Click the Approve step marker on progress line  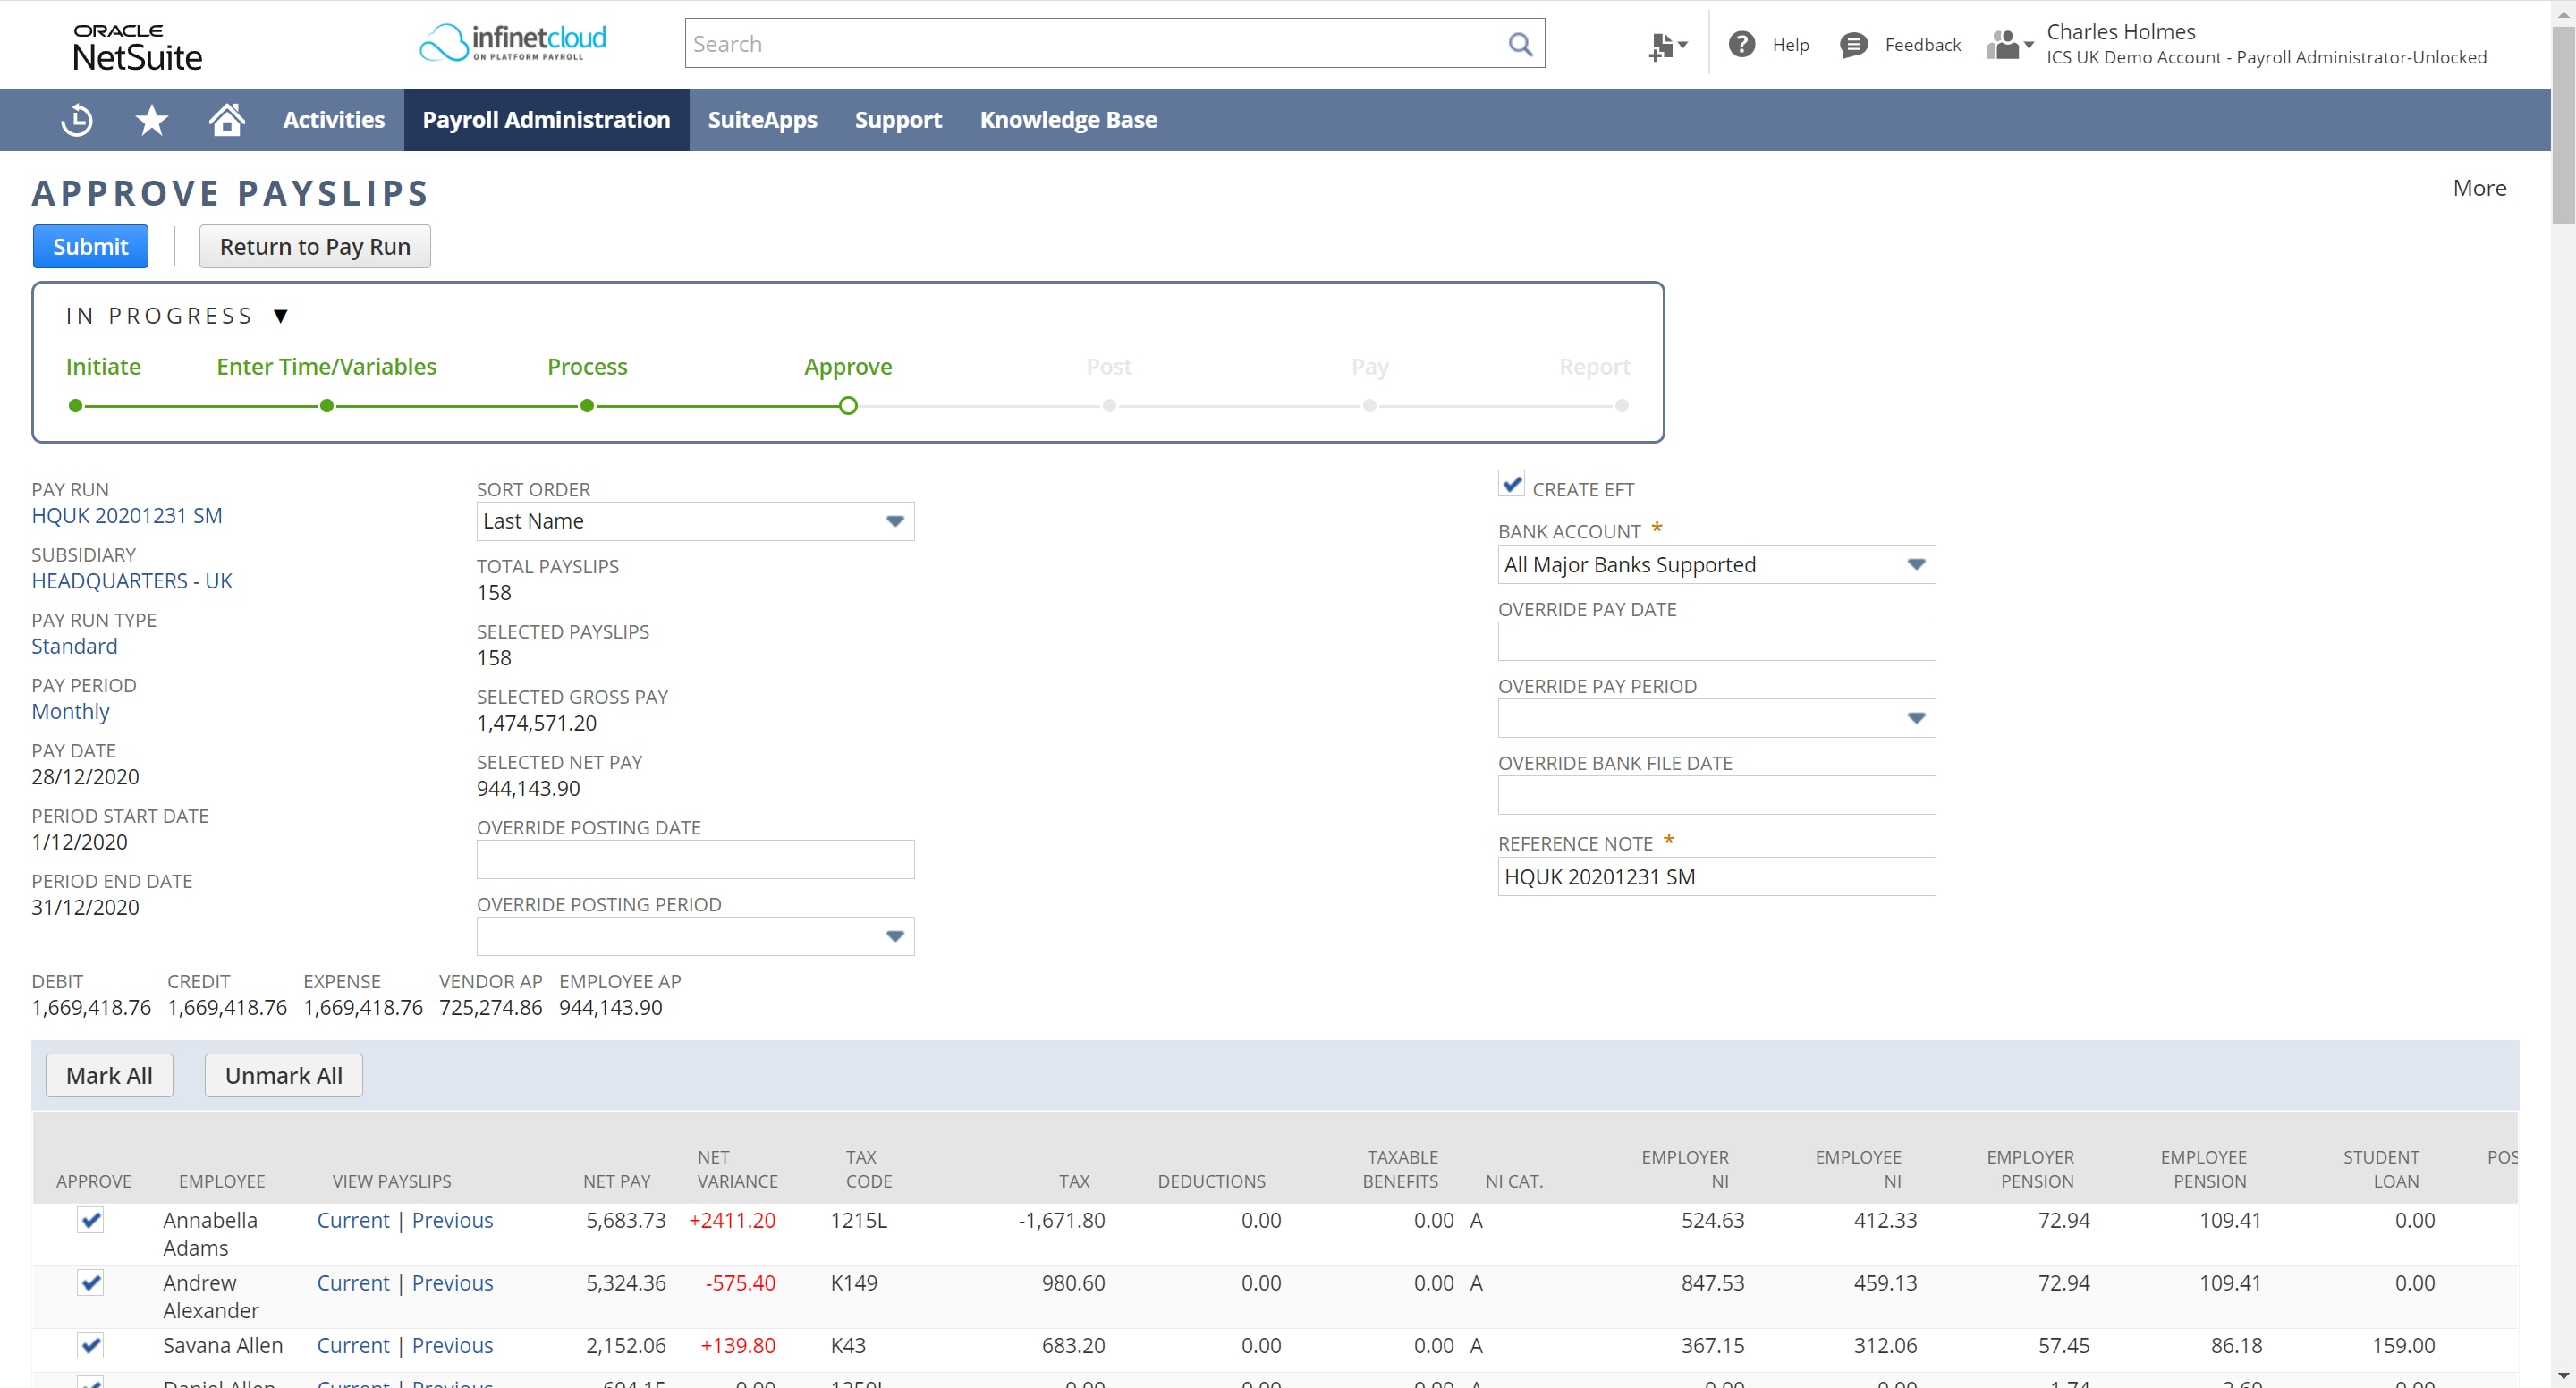pos(848,406)
